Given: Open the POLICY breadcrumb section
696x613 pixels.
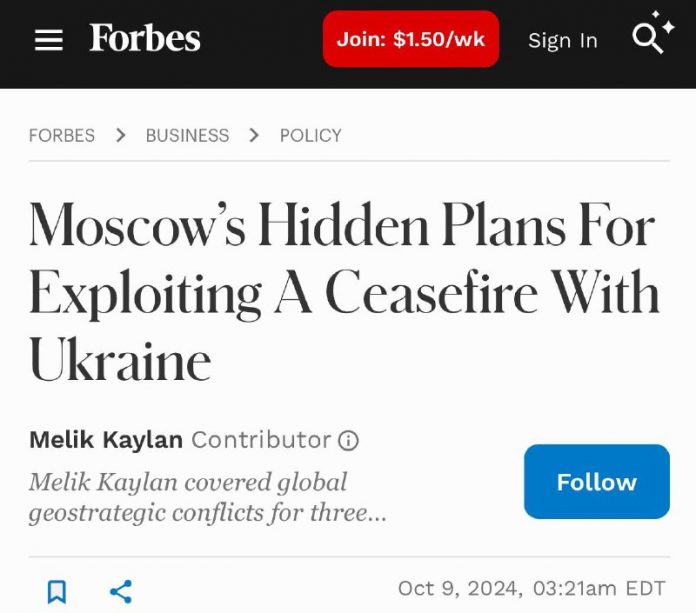Looking at the screenshot, I should coord(310,135).
